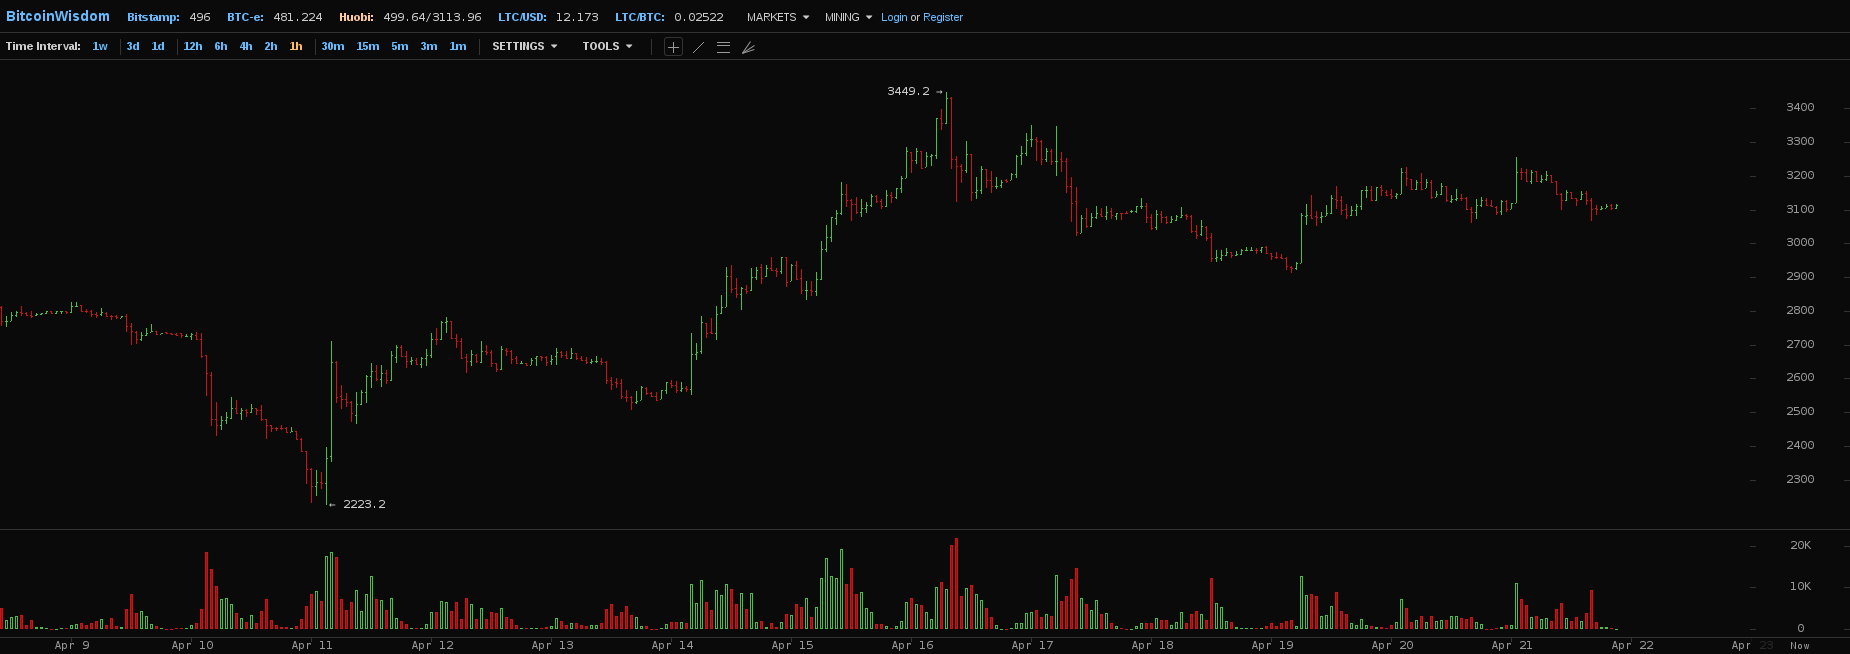Click the 3449.2 high price marker
This screenshot has height=654, width=1850.
[x=908, y=91]
